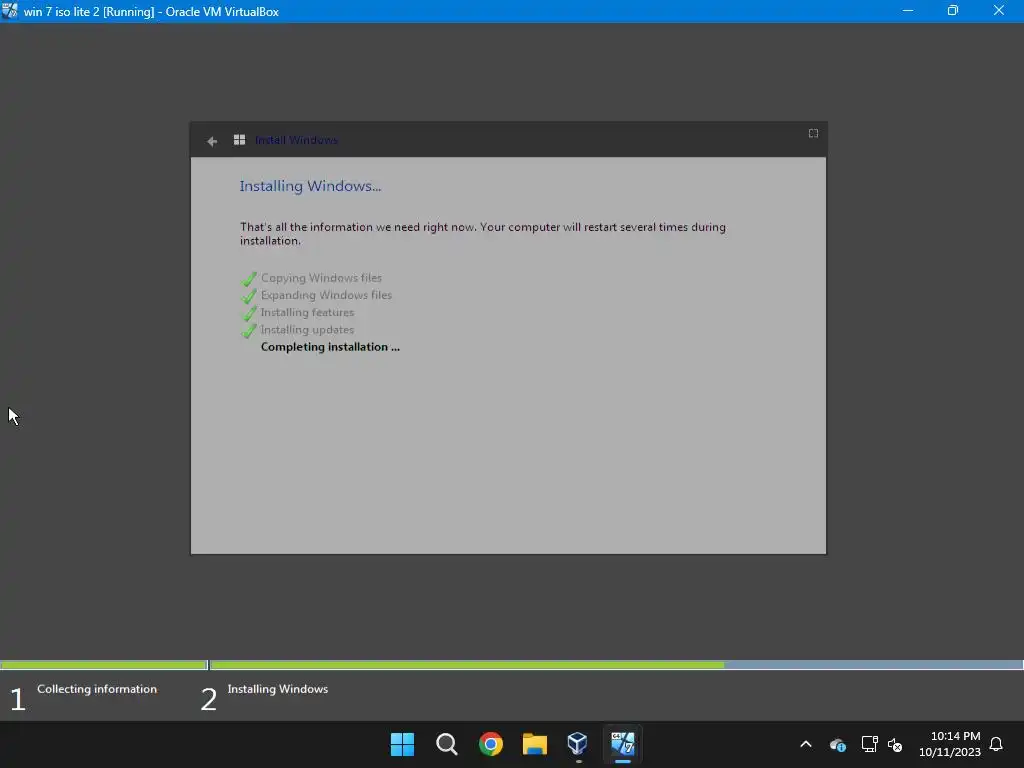This screenshot has width=1024, height=768.
Task: Close the VirtualBox VM window
Action: (999, 11)
